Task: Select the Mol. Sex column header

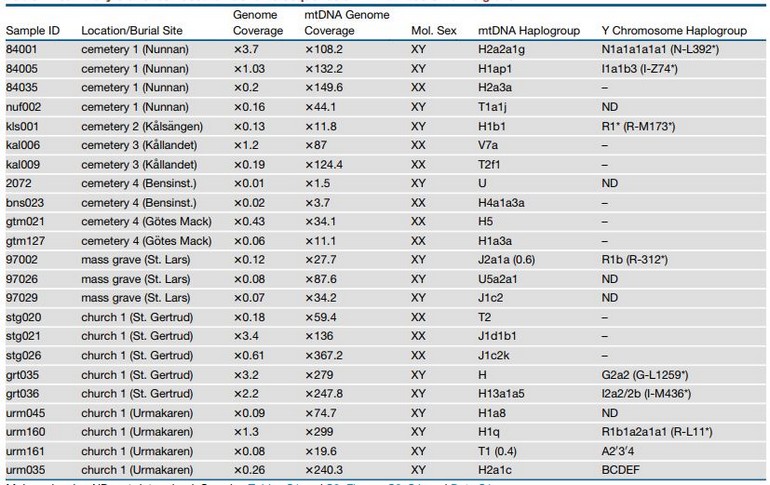Action: tap(434, 30)
